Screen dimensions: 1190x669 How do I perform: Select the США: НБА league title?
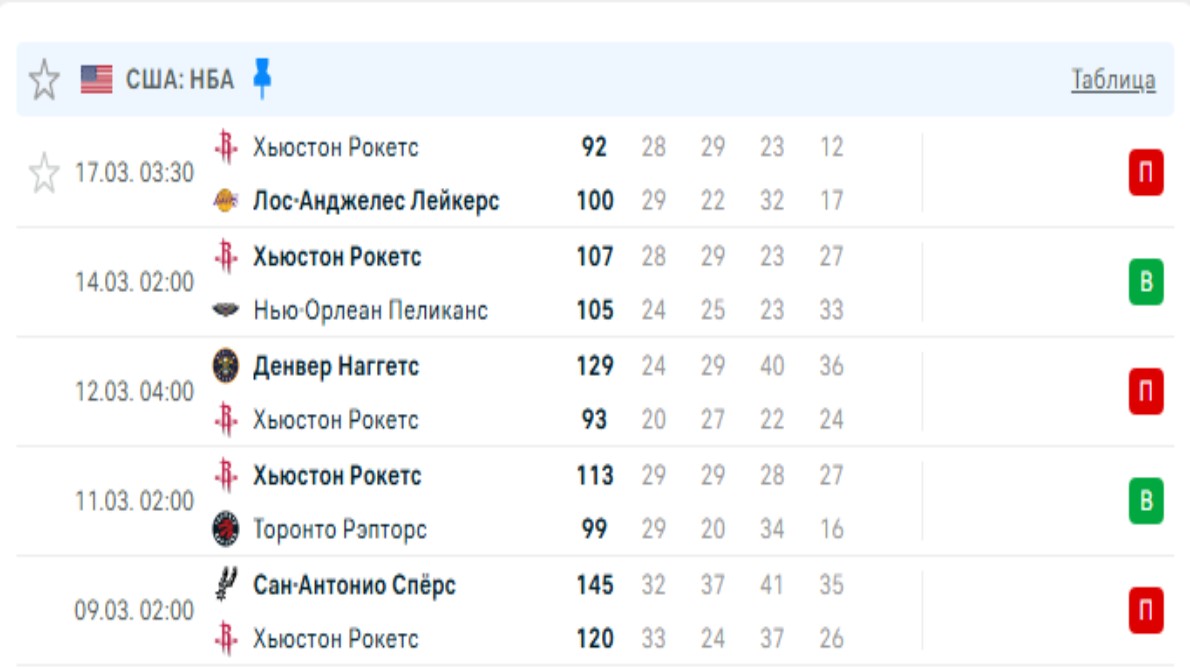click(x=180, y=80)
